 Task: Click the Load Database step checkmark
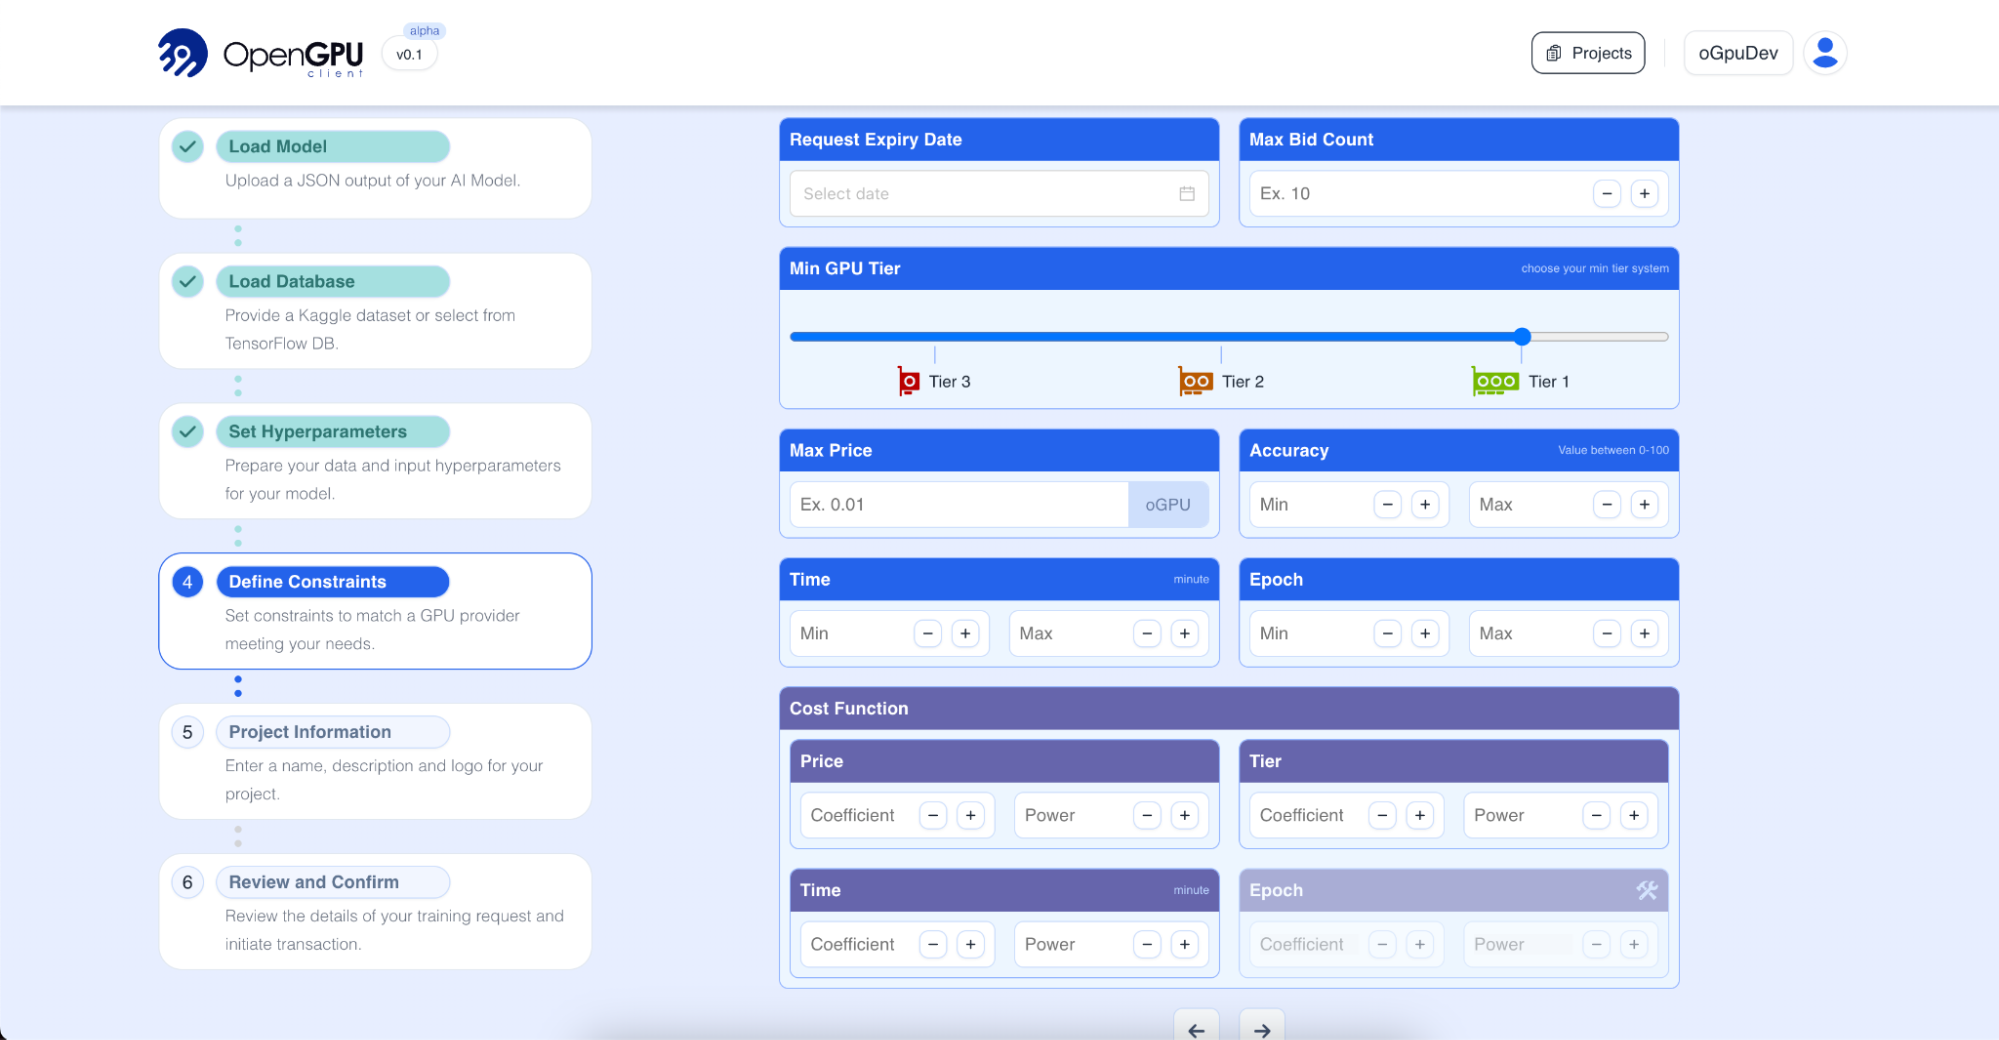coord(188,282)
